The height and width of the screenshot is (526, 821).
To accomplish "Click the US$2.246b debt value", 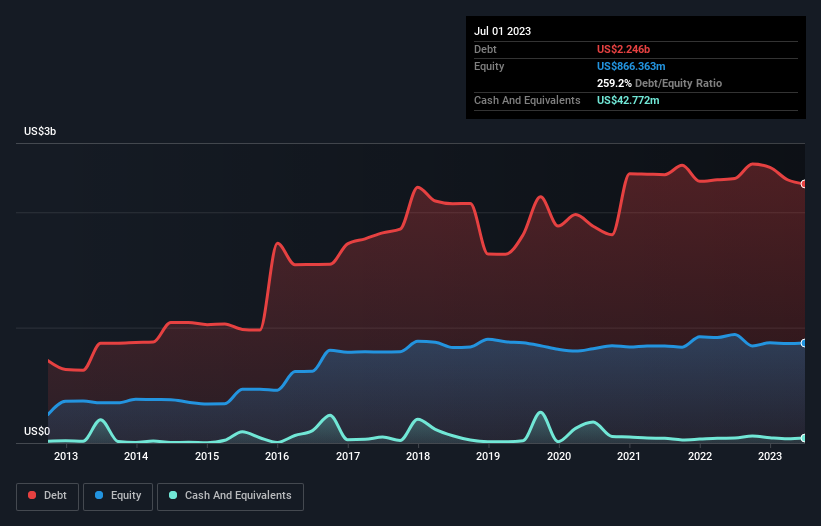I will click(623, 49).
